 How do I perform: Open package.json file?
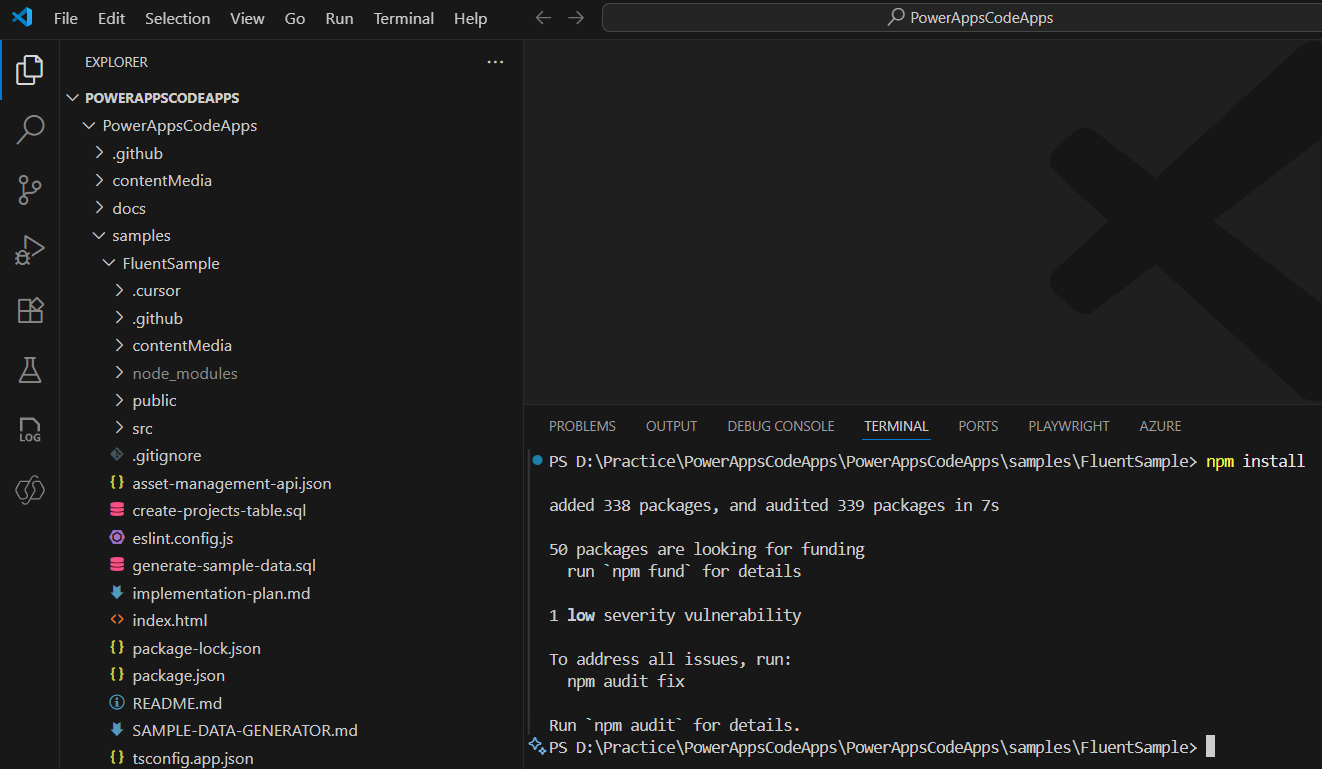pos(178,675)
